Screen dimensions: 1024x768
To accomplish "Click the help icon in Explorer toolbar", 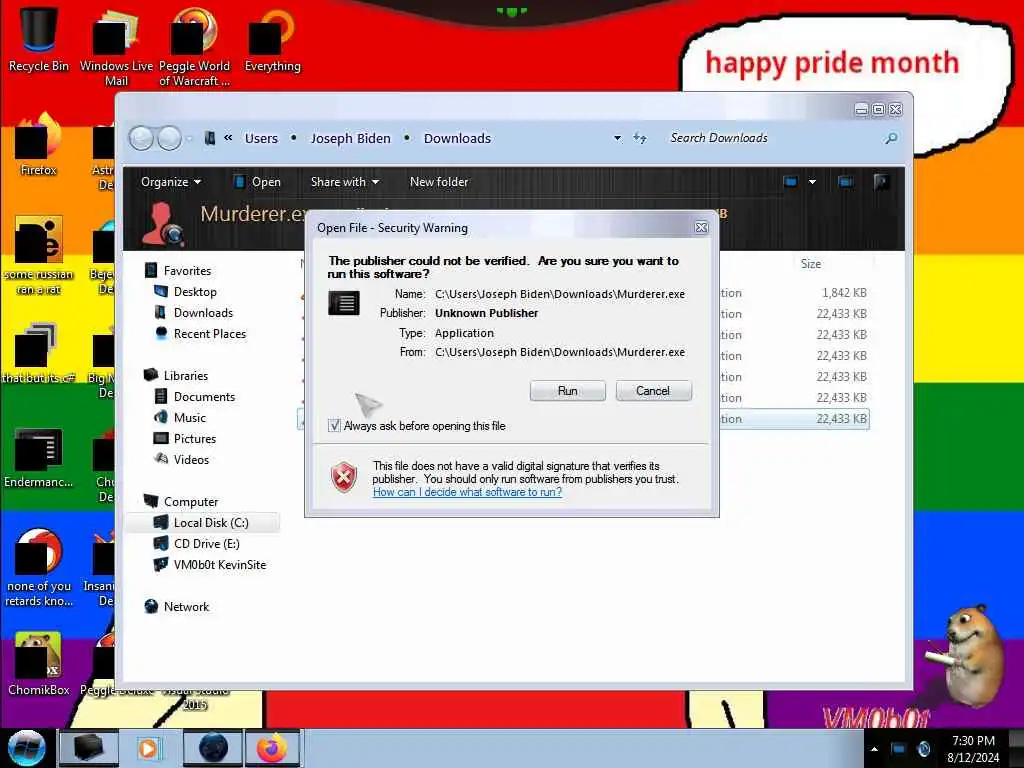I will click(881, 182).
